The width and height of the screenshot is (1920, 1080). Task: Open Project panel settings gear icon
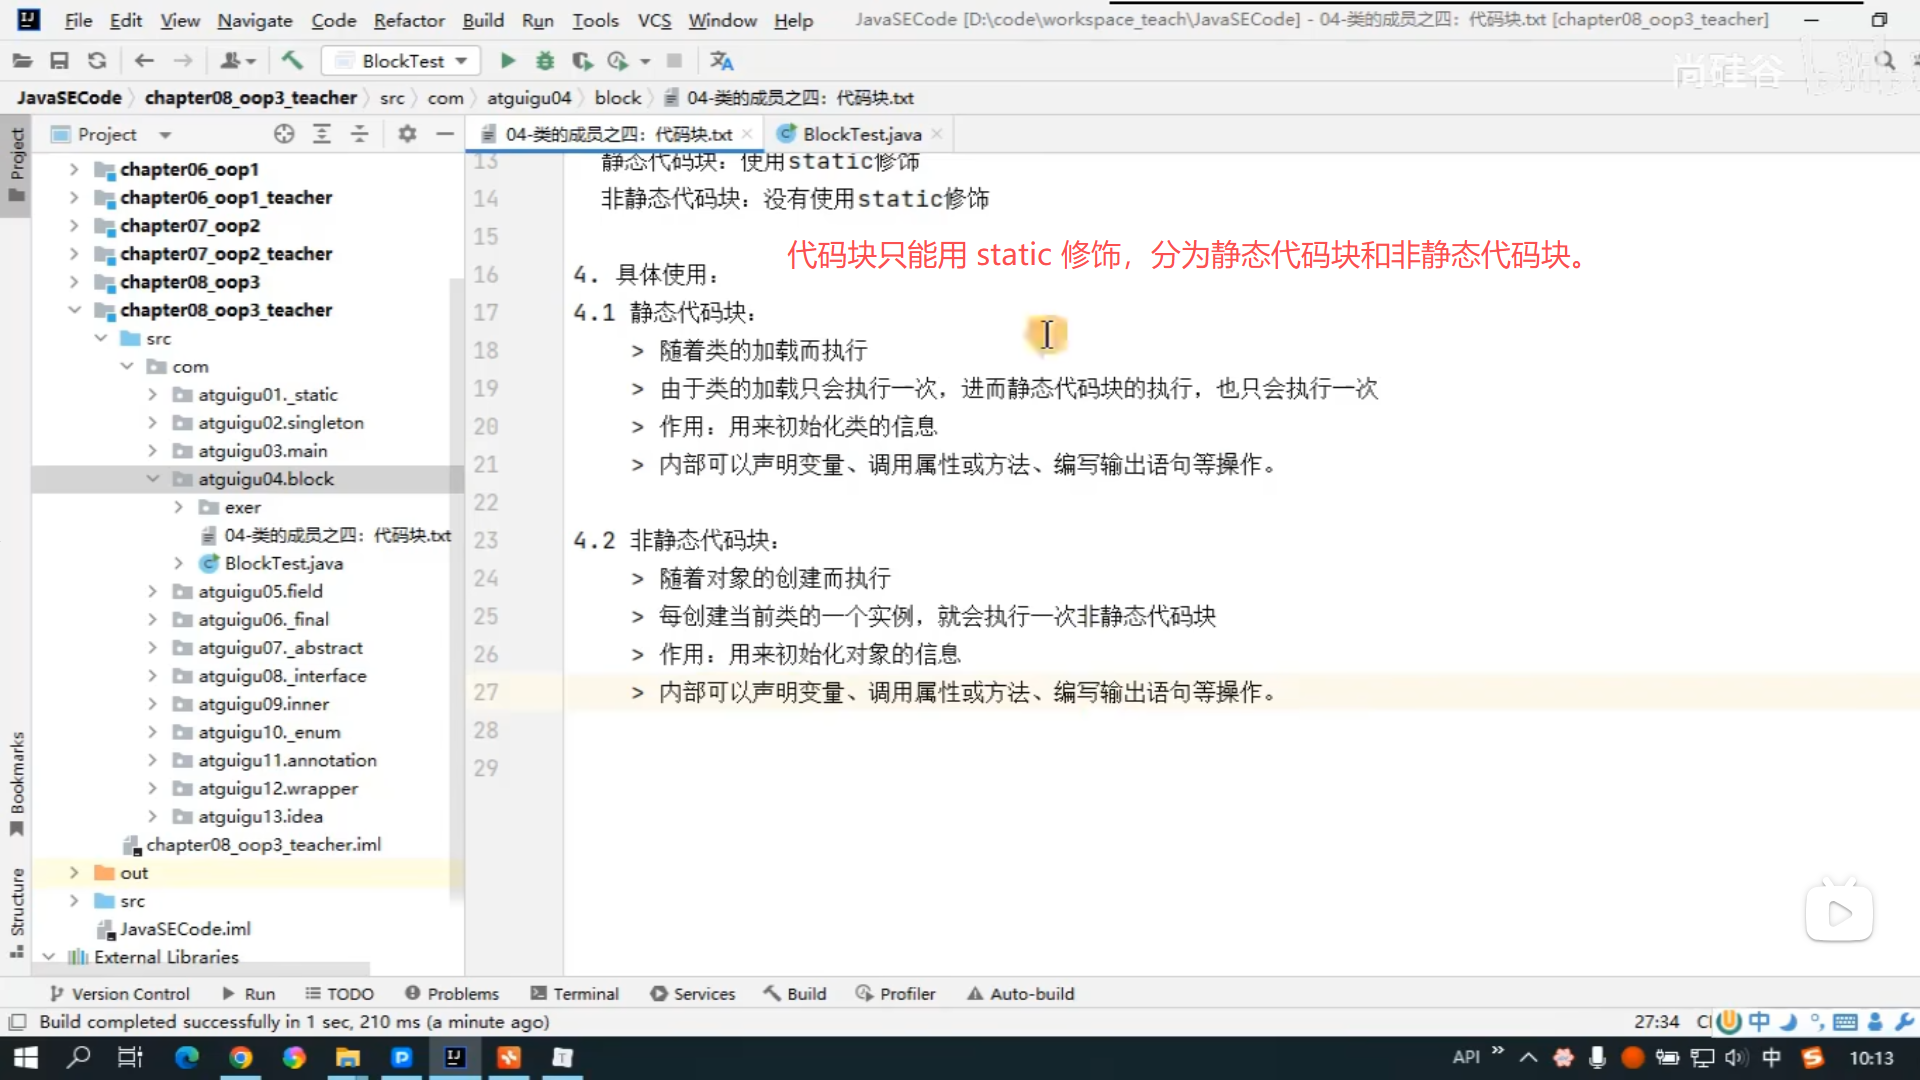(x=407, y=134)
